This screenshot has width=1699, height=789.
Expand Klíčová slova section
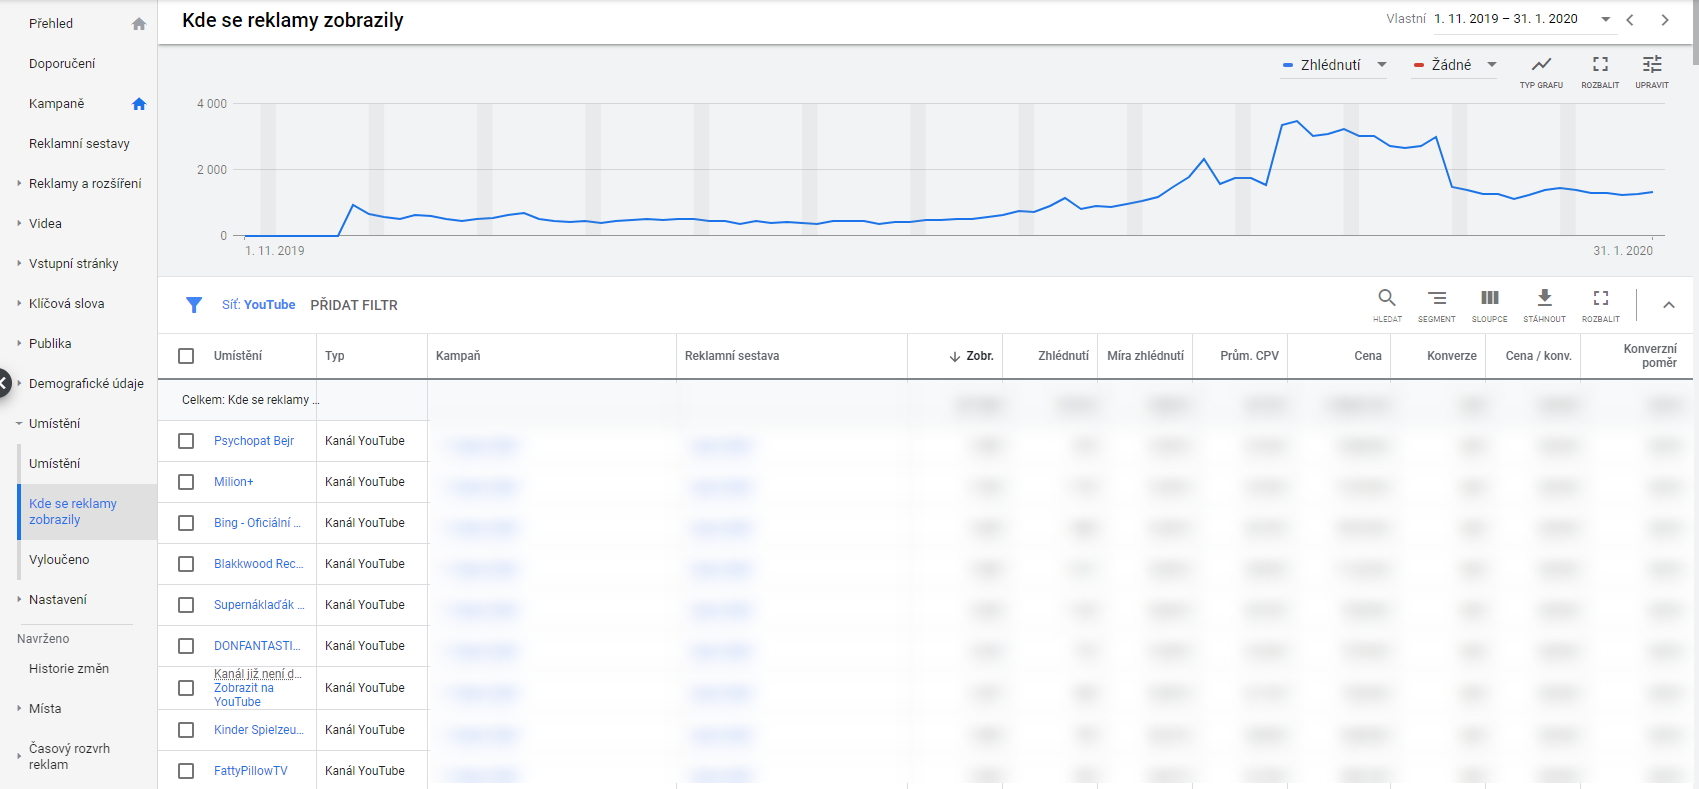pyautogui.click(x=19, y=303)
